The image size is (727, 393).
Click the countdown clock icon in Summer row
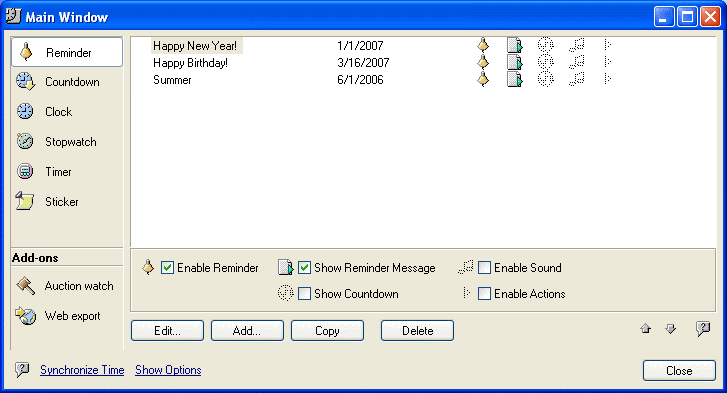point(545,79)
